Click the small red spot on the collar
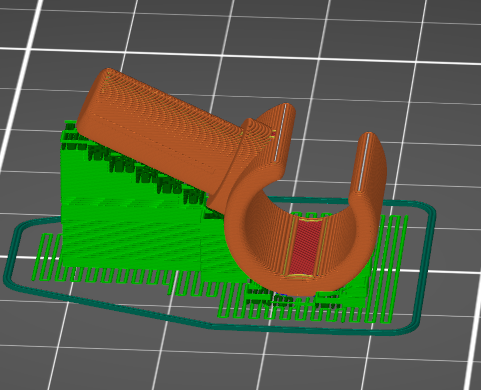481x390 pixels. 273,134
